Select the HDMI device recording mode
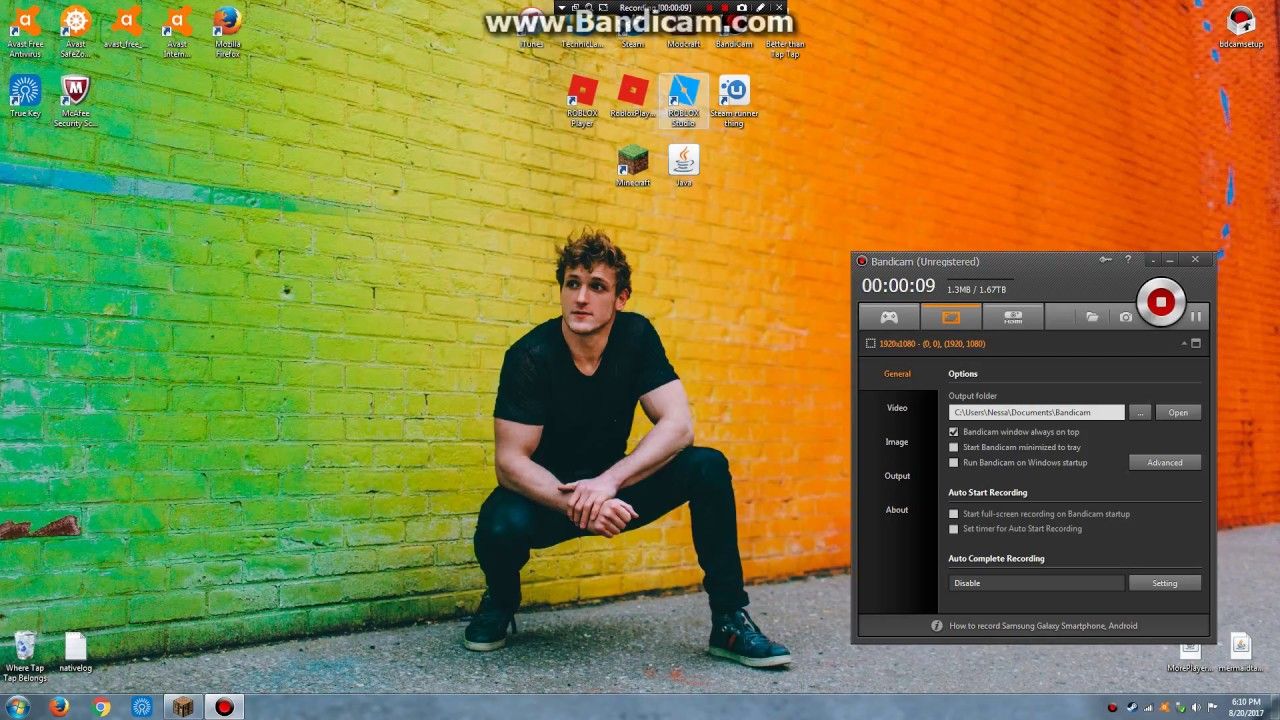 click(1013, 317)
